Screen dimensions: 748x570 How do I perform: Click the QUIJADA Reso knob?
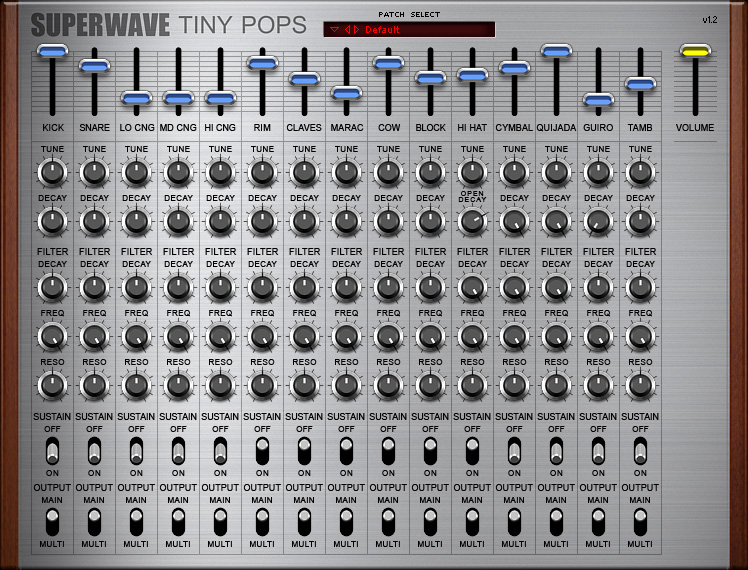click(556, 385)
